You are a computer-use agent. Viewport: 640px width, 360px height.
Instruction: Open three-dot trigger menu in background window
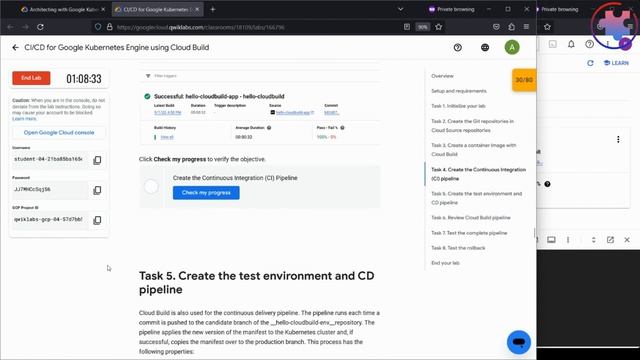pyautogui.click(x=618, y=140)
